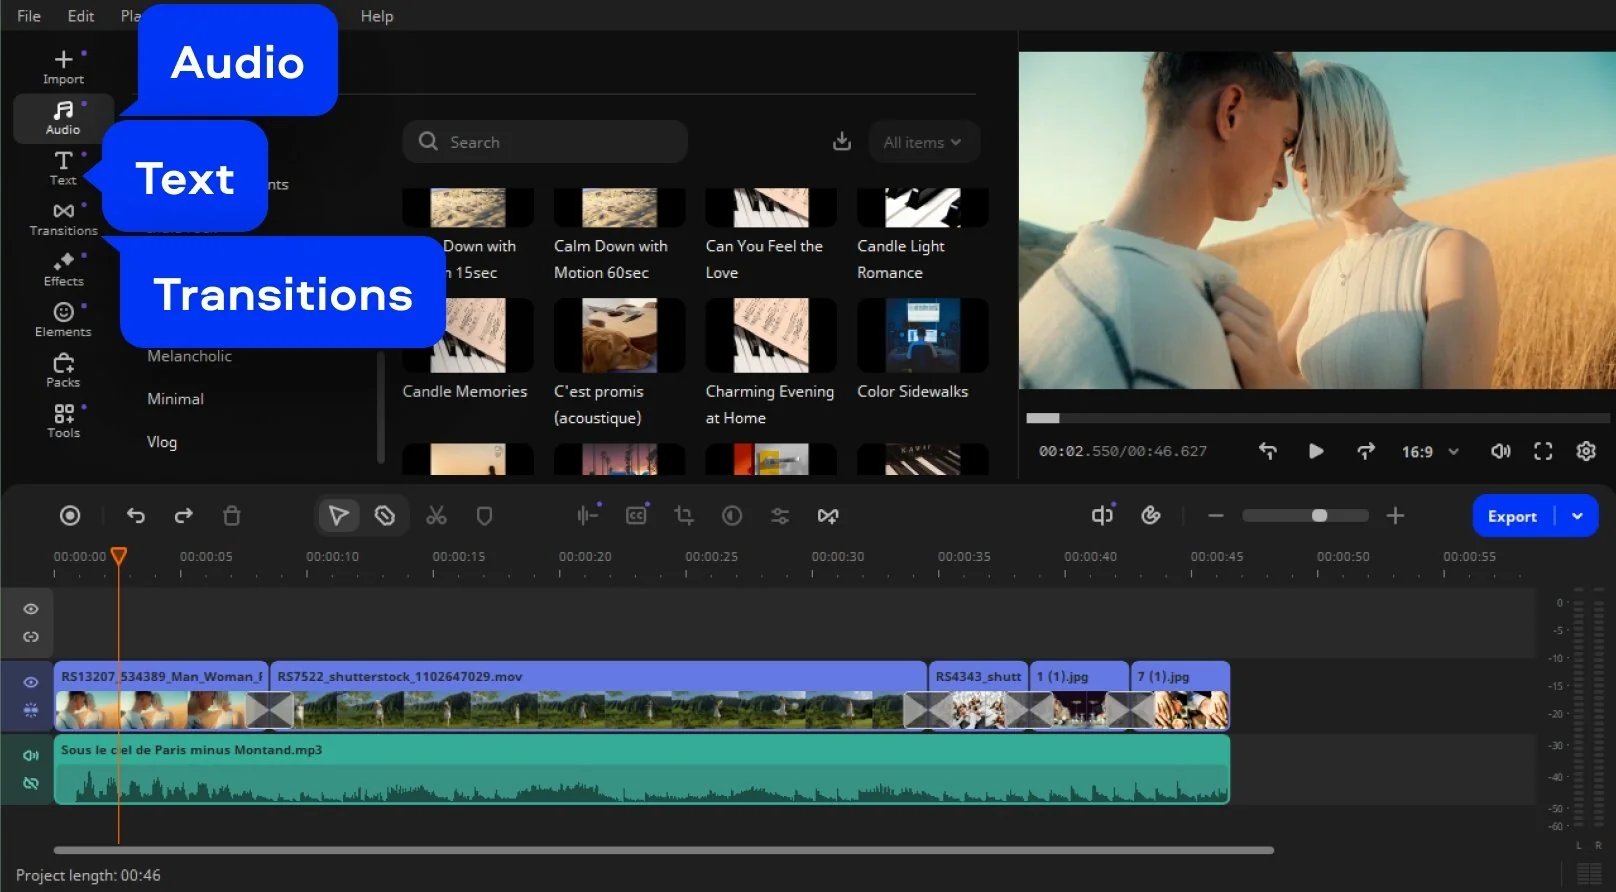This screenshot has height=892, width=1616.
Task: Select the Packs sidebar icon
Action: point(63,369)
